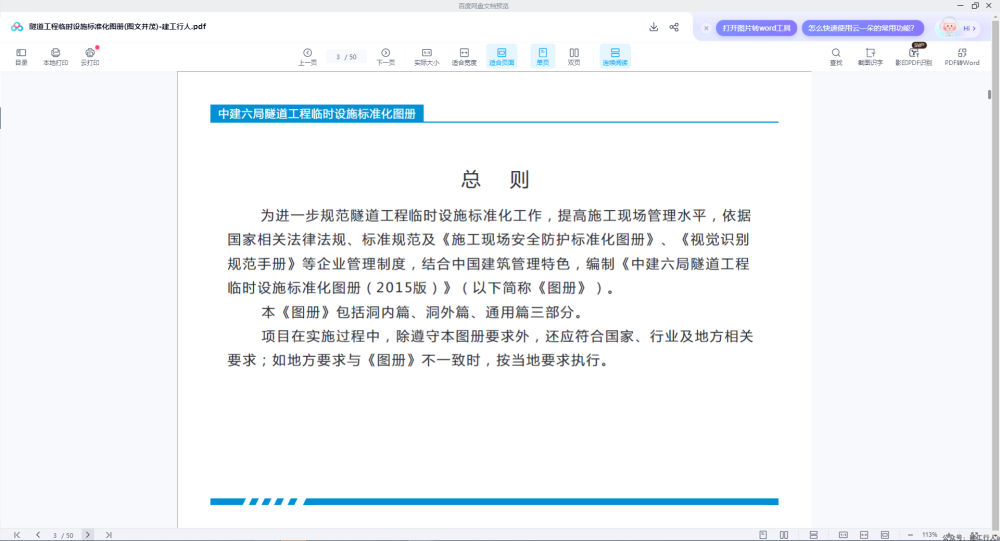Click the 本地打印 local print icon
This screenshot has width=1000, height=541.
pos(55,56)
